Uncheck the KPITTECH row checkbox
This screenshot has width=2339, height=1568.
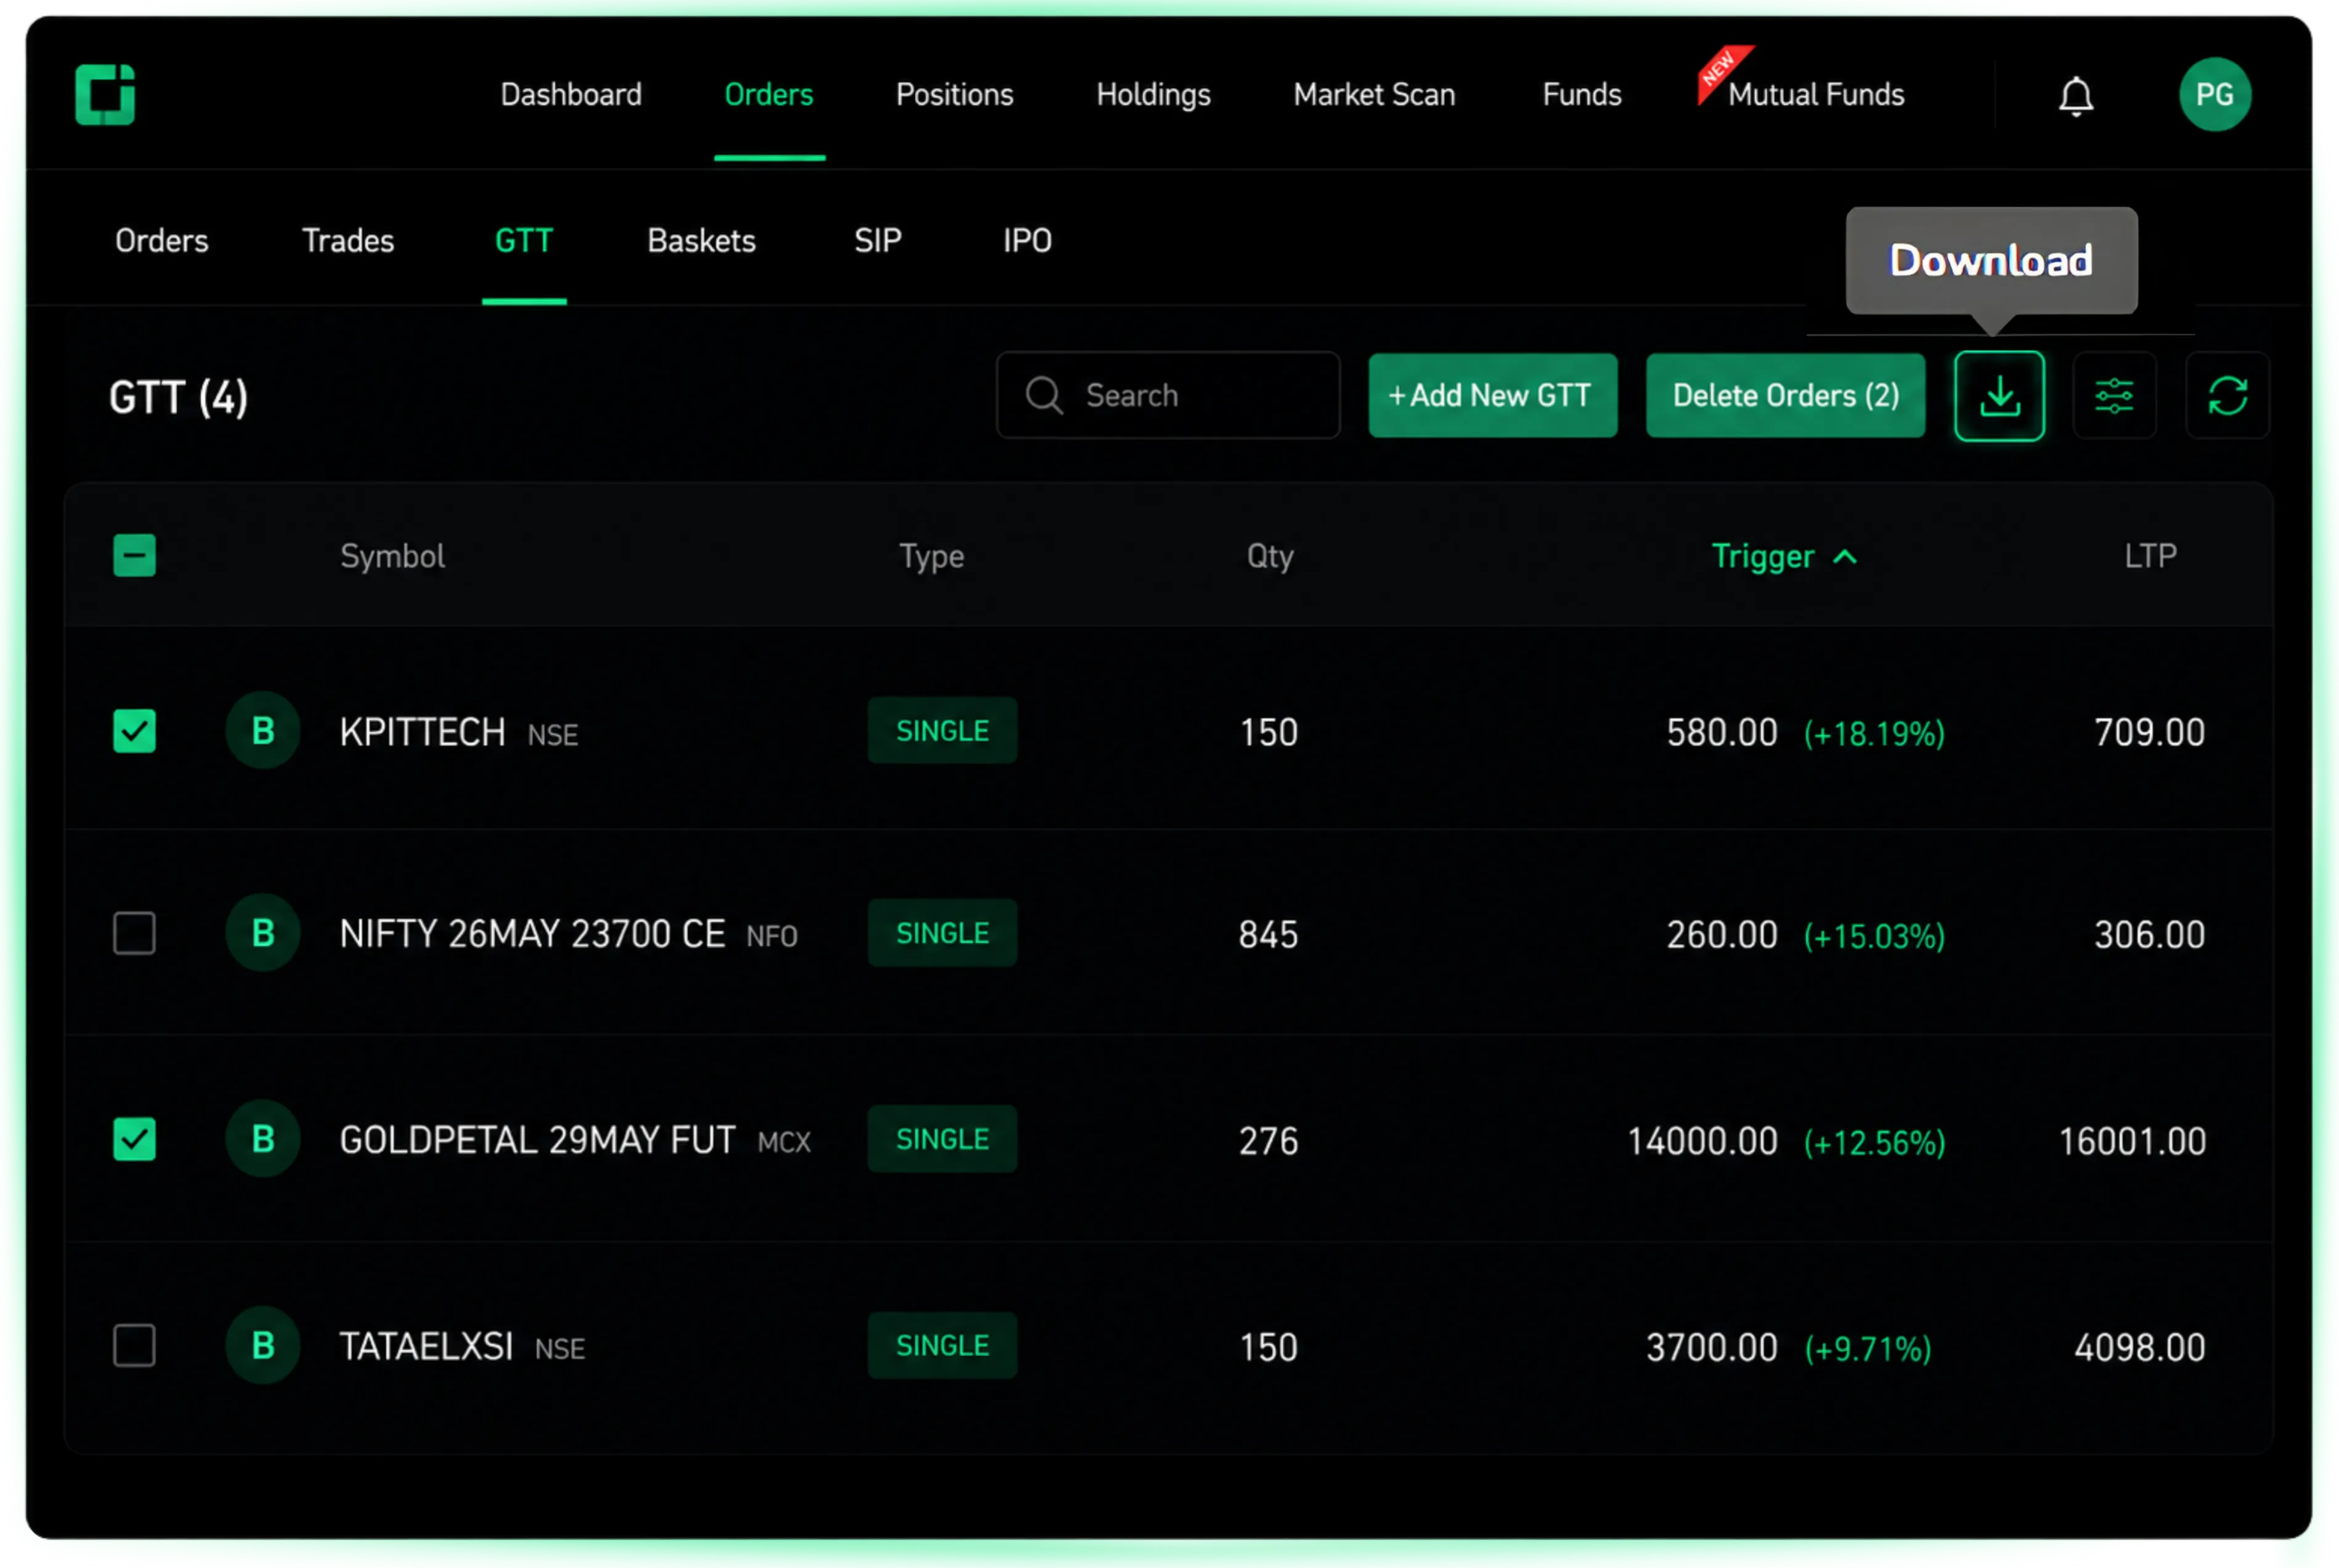[134, 731]
